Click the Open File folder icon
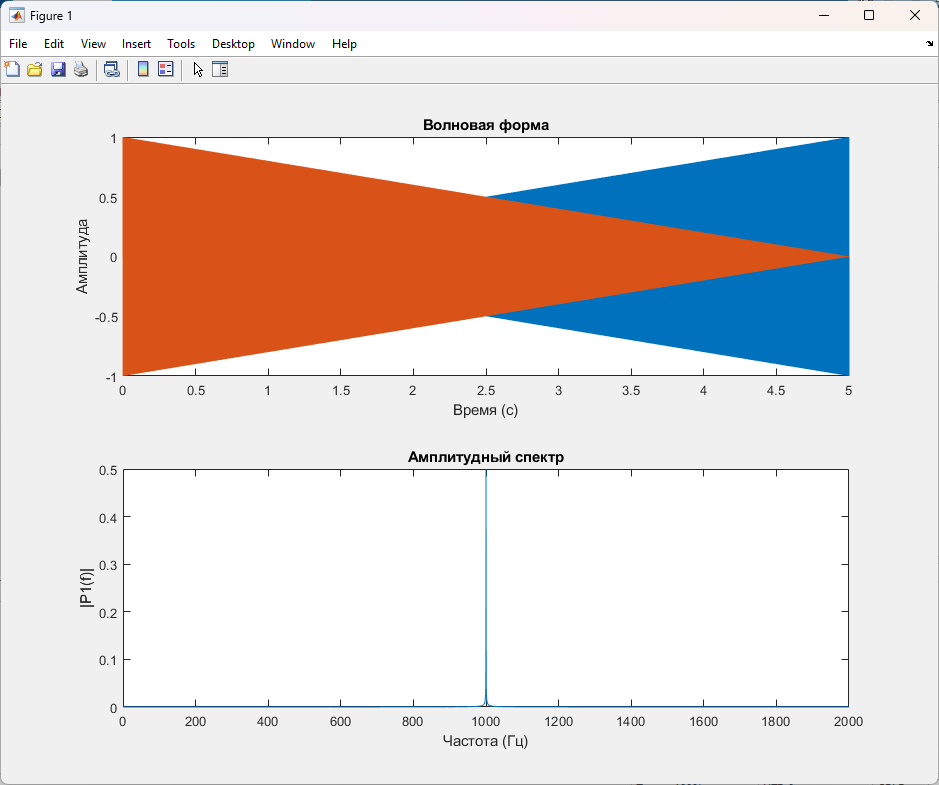The width and height of the screenshot is (939, 785). click(35, 69)
